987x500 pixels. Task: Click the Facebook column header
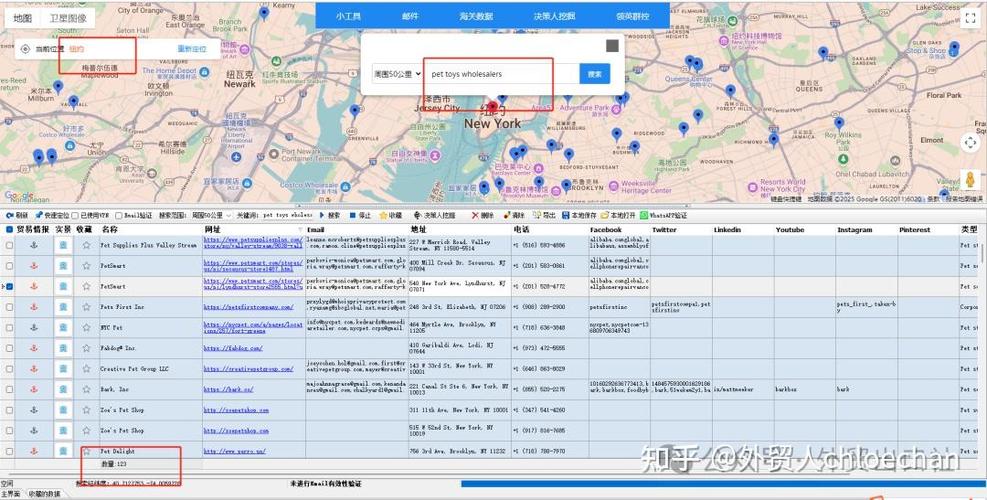click(x=606, y=230)
